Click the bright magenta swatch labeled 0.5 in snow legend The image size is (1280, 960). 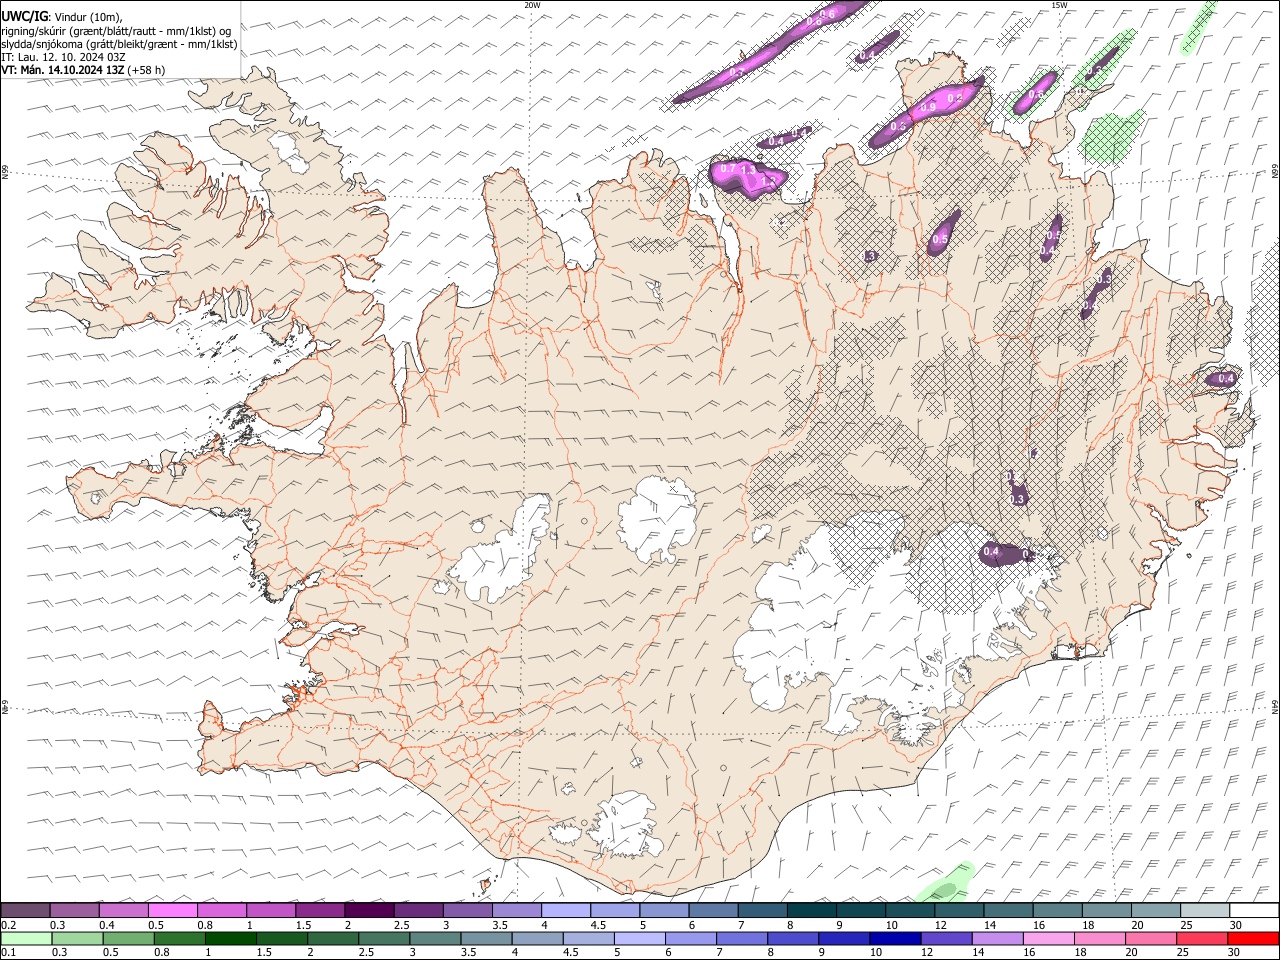click(173, 910)
